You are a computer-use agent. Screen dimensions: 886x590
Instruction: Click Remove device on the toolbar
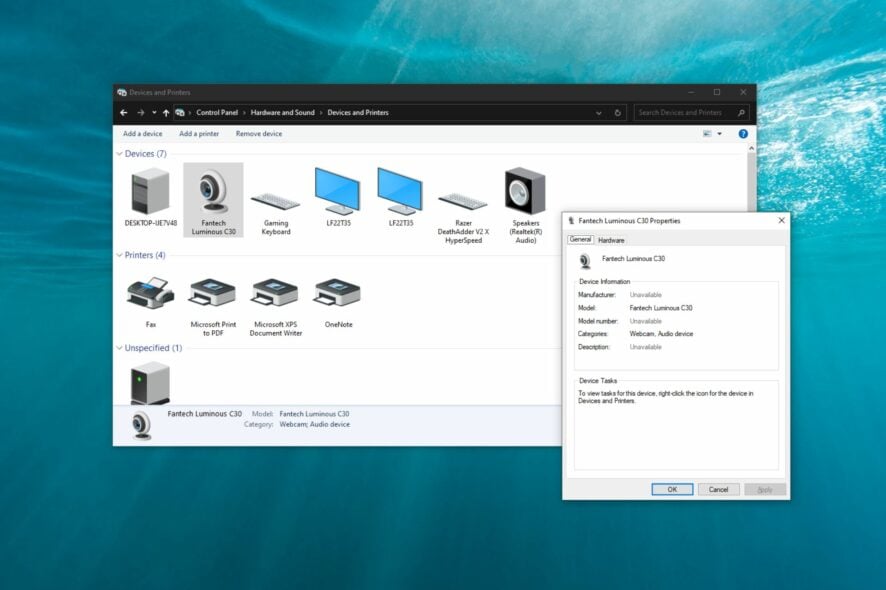[258, 133]
